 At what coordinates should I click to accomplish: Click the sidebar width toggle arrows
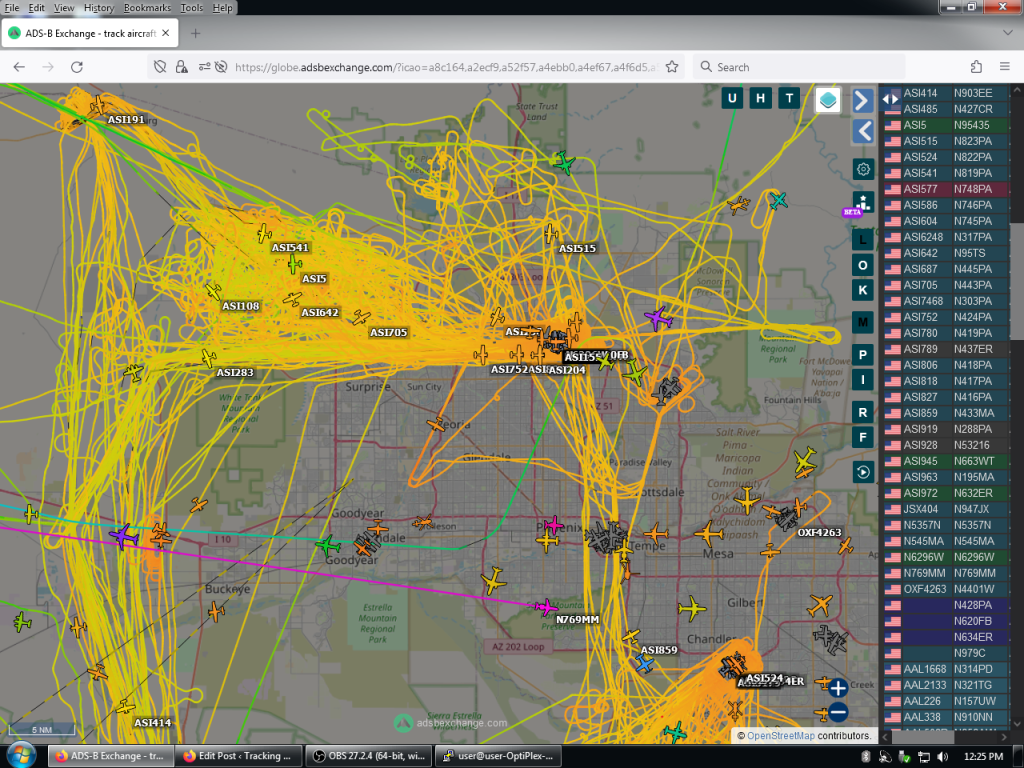pyautogui.click(x=890, y=99)
